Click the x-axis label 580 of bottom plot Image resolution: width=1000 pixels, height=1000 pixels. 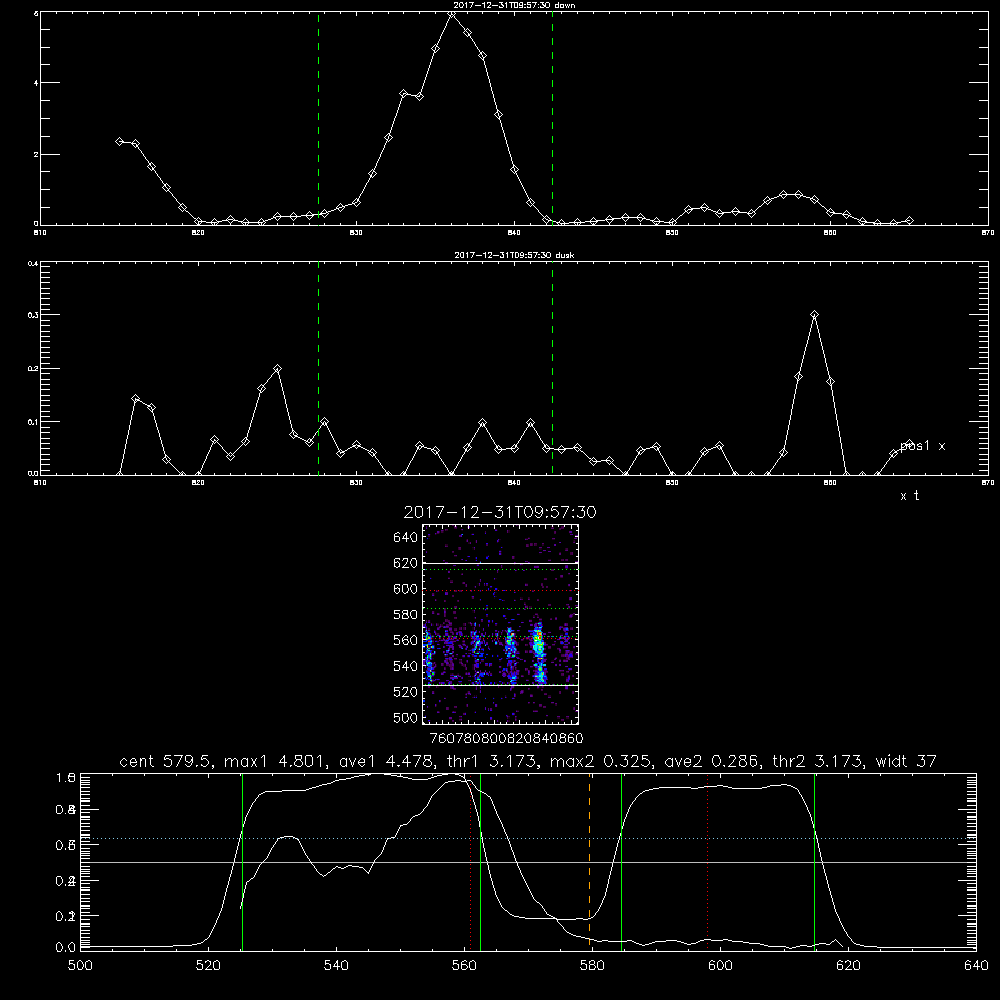pos(592,966)
